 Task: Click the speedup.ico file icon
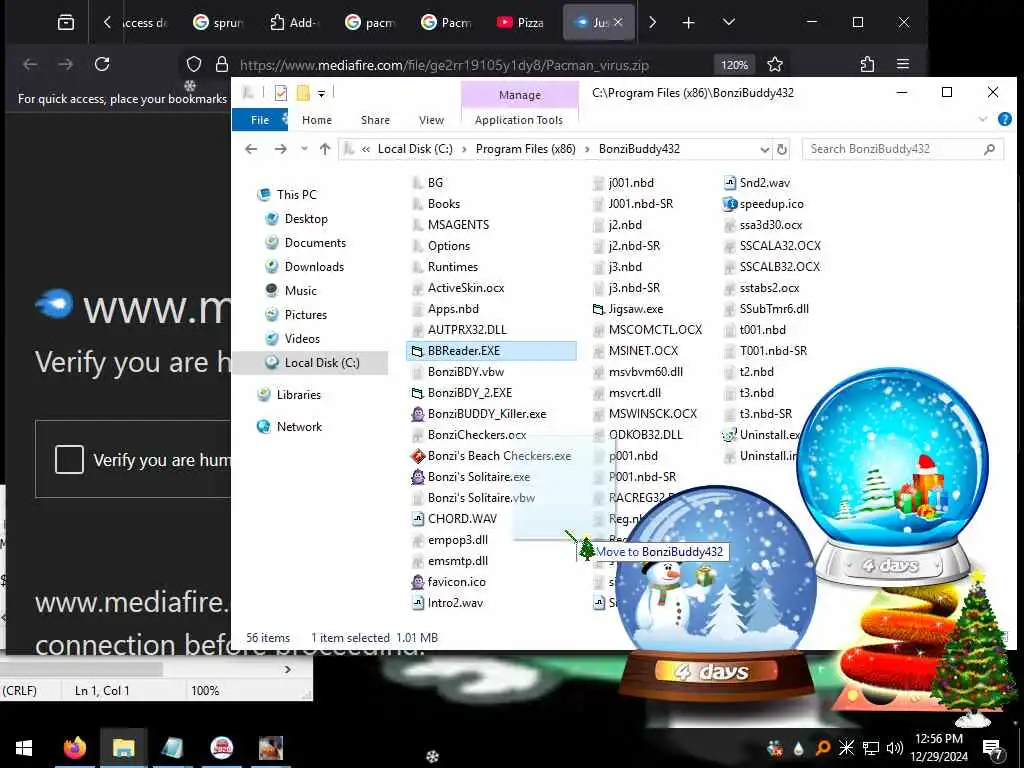coord(729,204)
